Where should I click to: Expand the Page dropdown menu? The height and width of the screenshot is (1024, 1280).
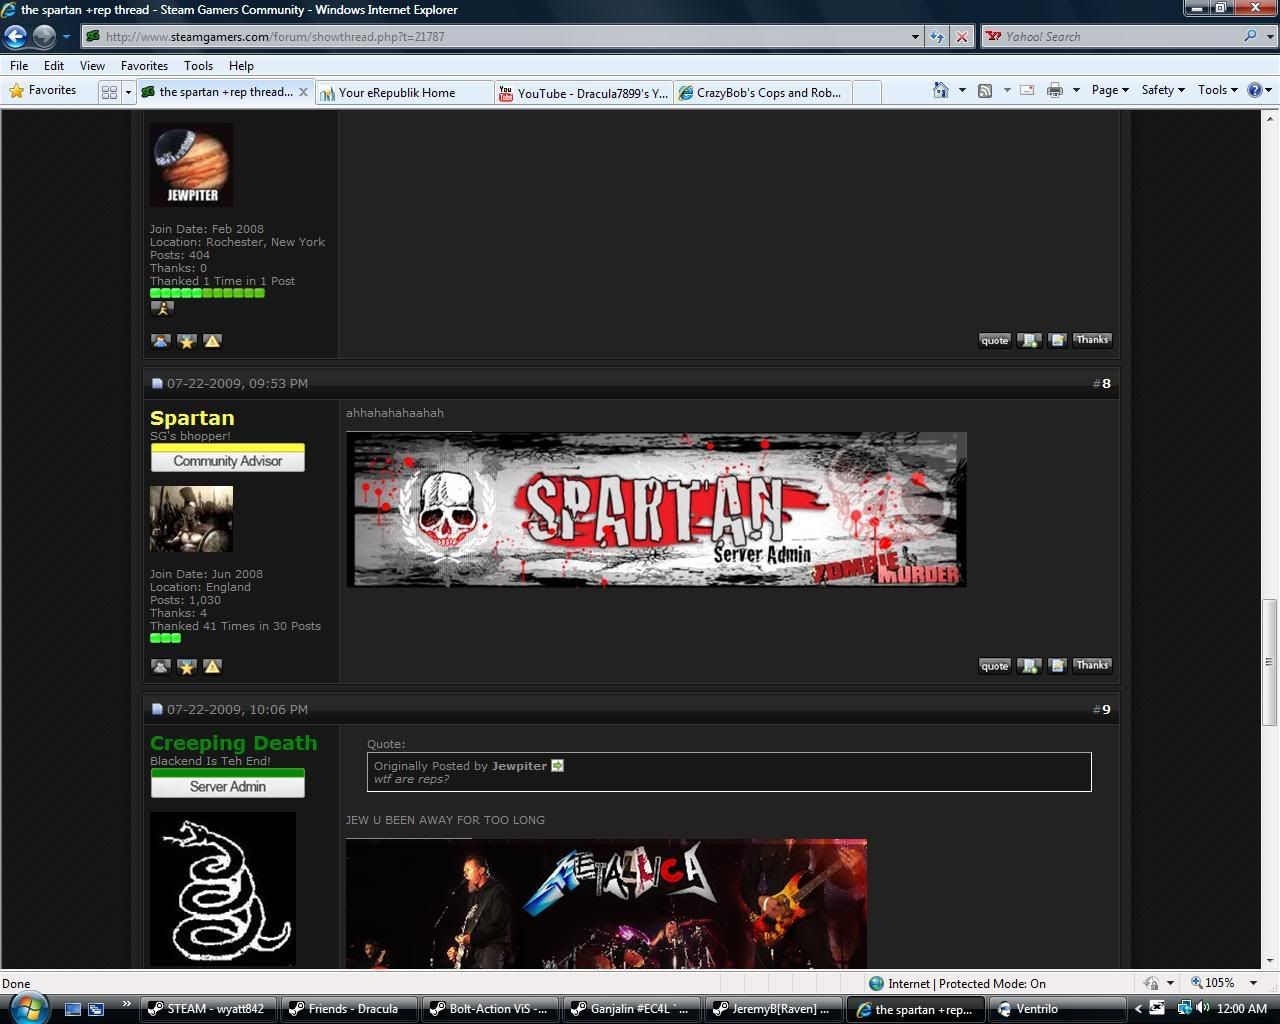[1109, 90]
